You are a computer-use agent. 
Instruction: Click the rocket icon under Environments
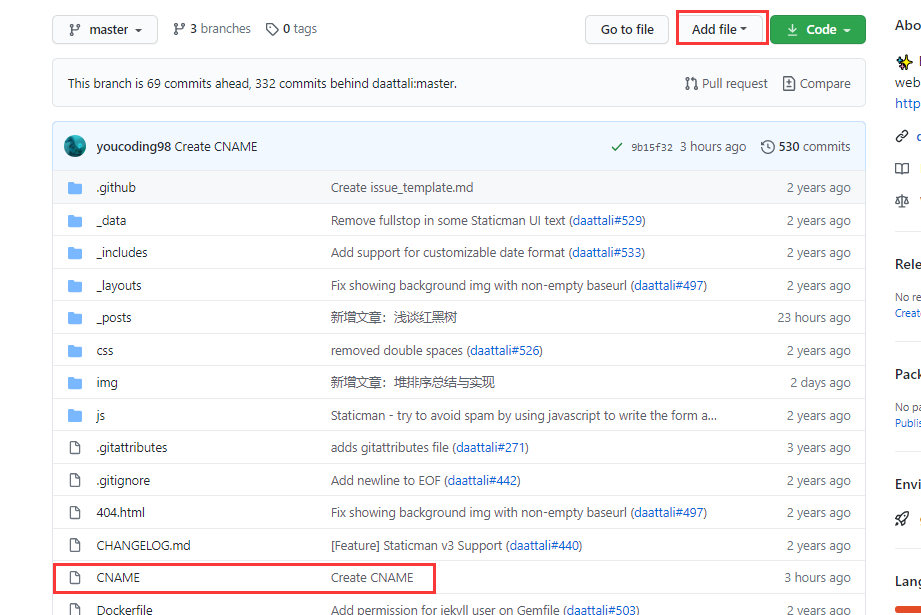click(x=902, y=519)
